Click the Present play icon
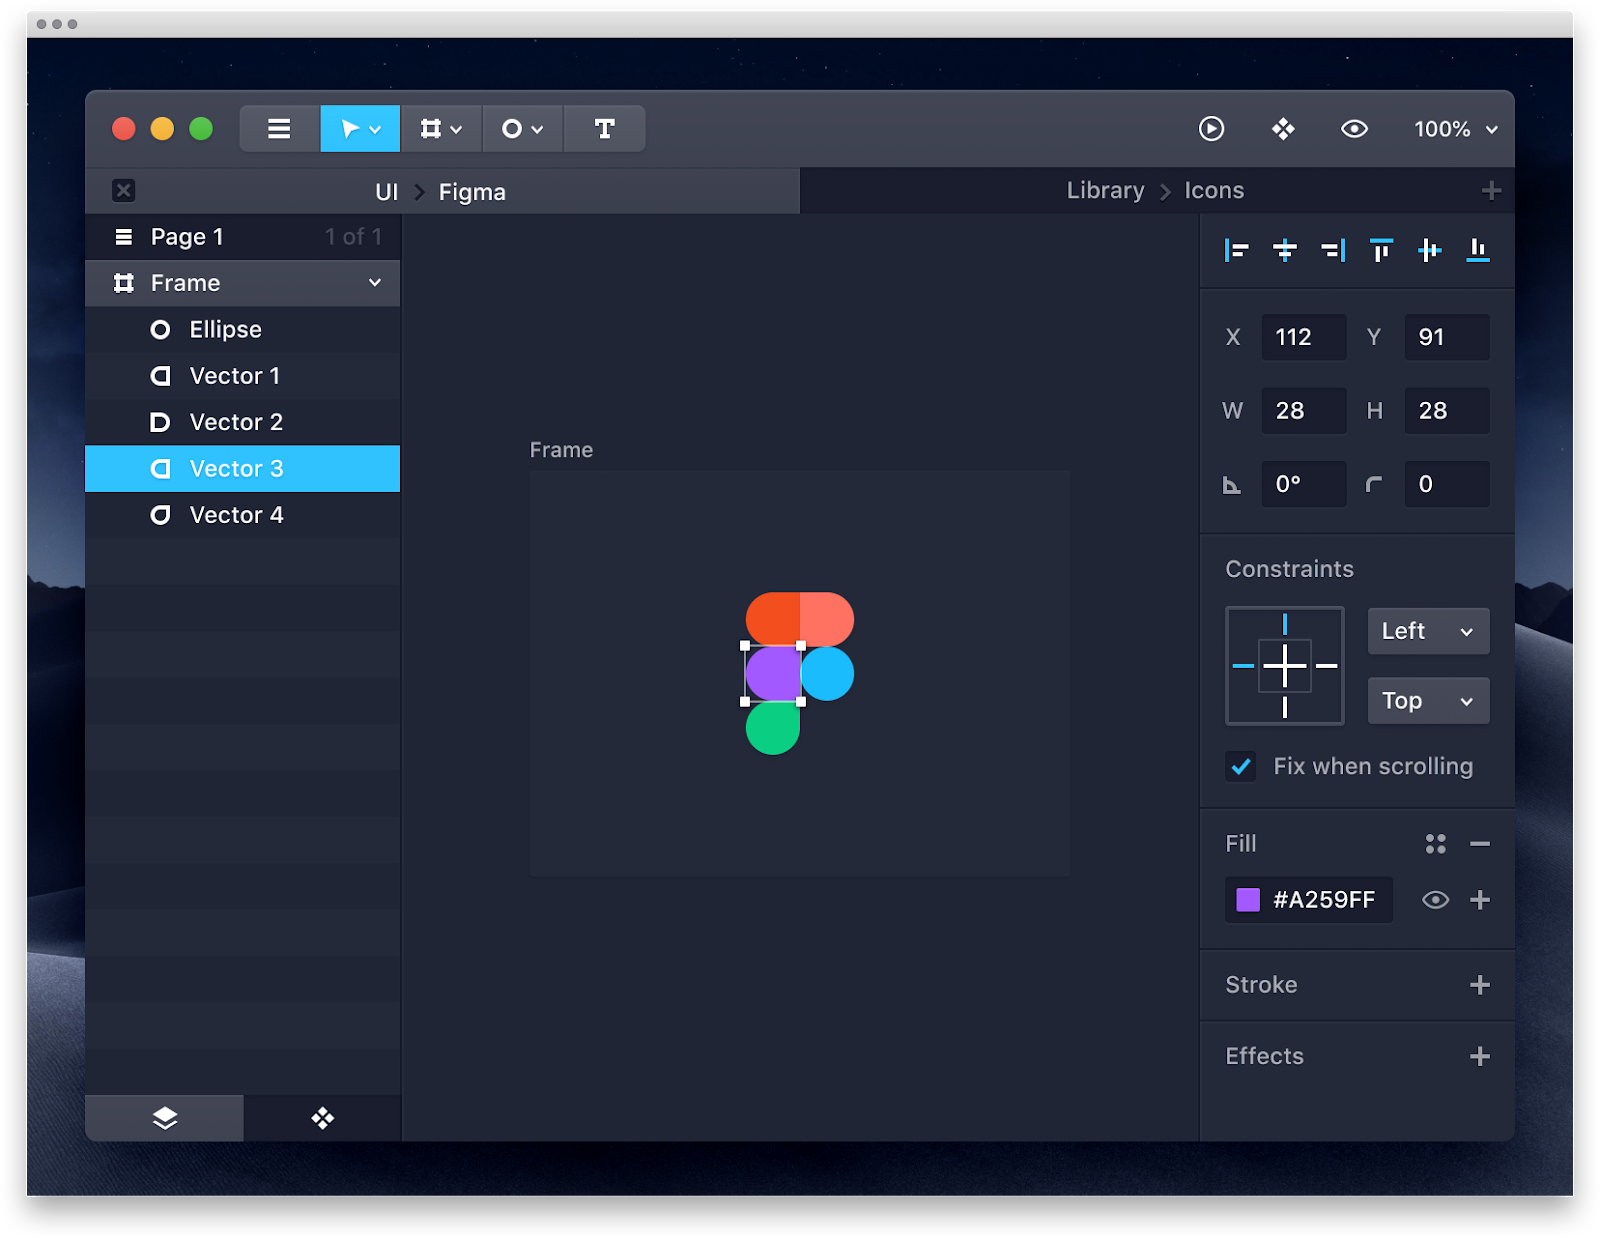This screenshot has width=1600, height=1238. coord(1211,129)
